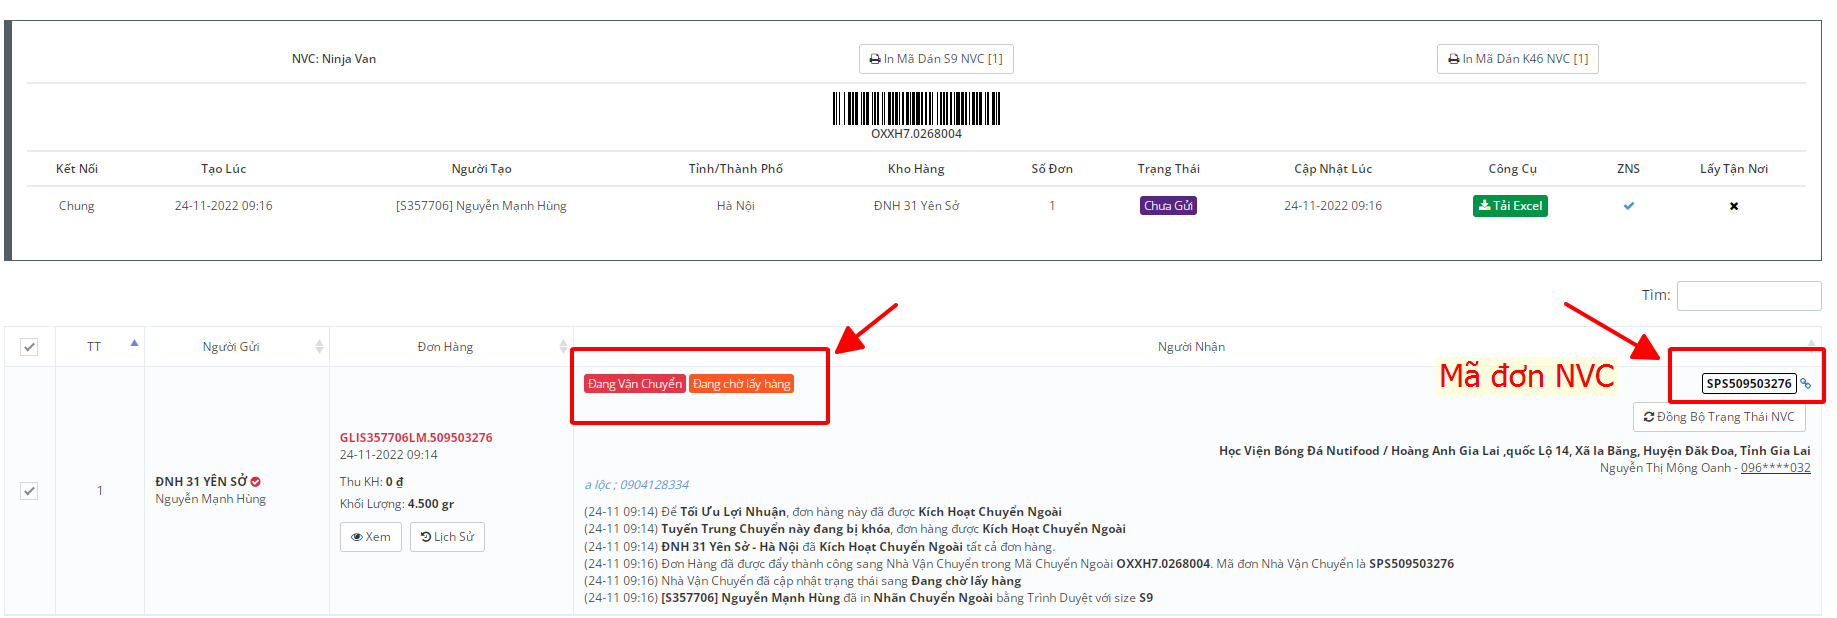Click log line Tuyến Trung Chuyển này đang bị khóa

pyautogui.click(x=855, y=529)
